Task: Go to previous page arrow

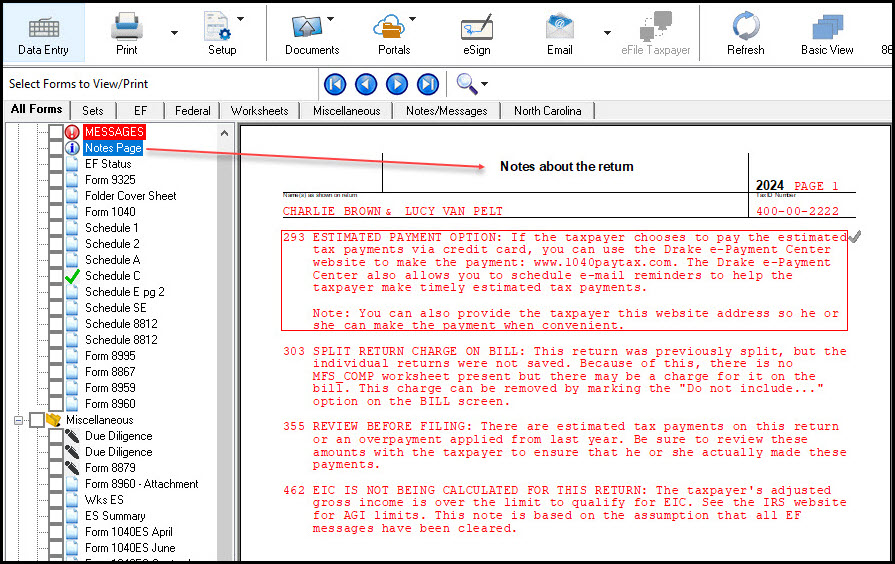Action: tap(366, 84)
